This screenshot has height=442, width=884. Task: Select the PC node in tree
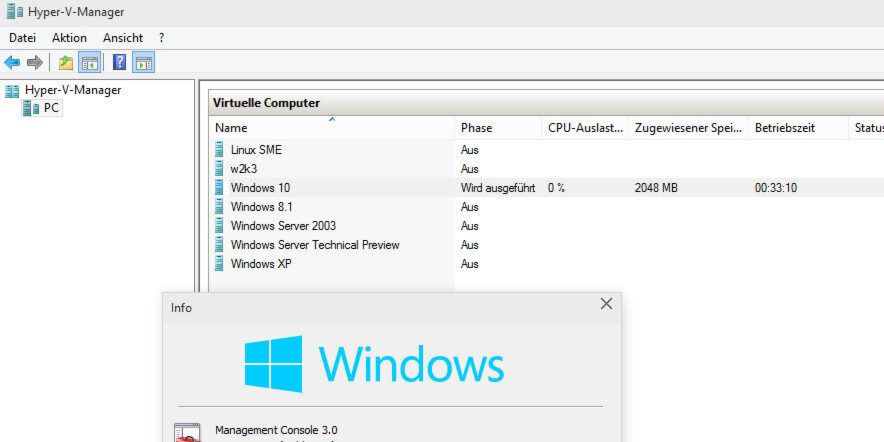(51, 108)
